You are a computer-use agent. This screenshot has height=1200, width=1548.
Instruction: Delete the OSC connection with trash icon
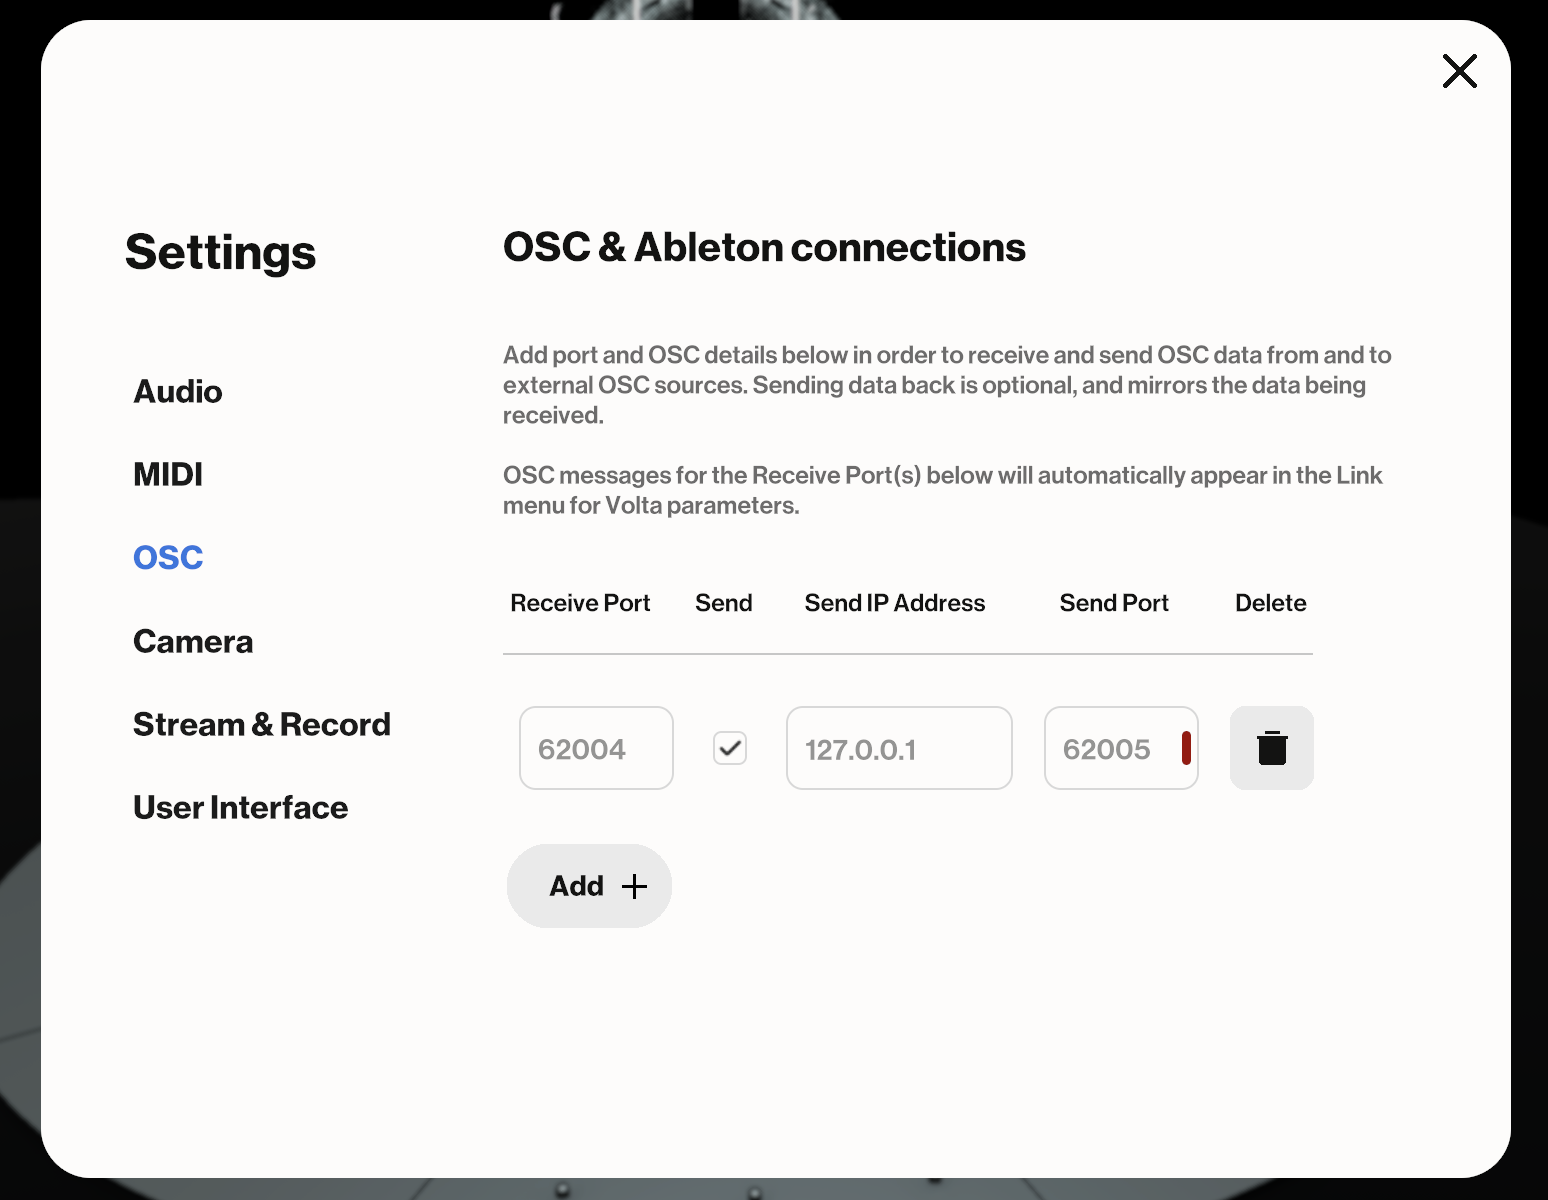tap(1271, 748)
